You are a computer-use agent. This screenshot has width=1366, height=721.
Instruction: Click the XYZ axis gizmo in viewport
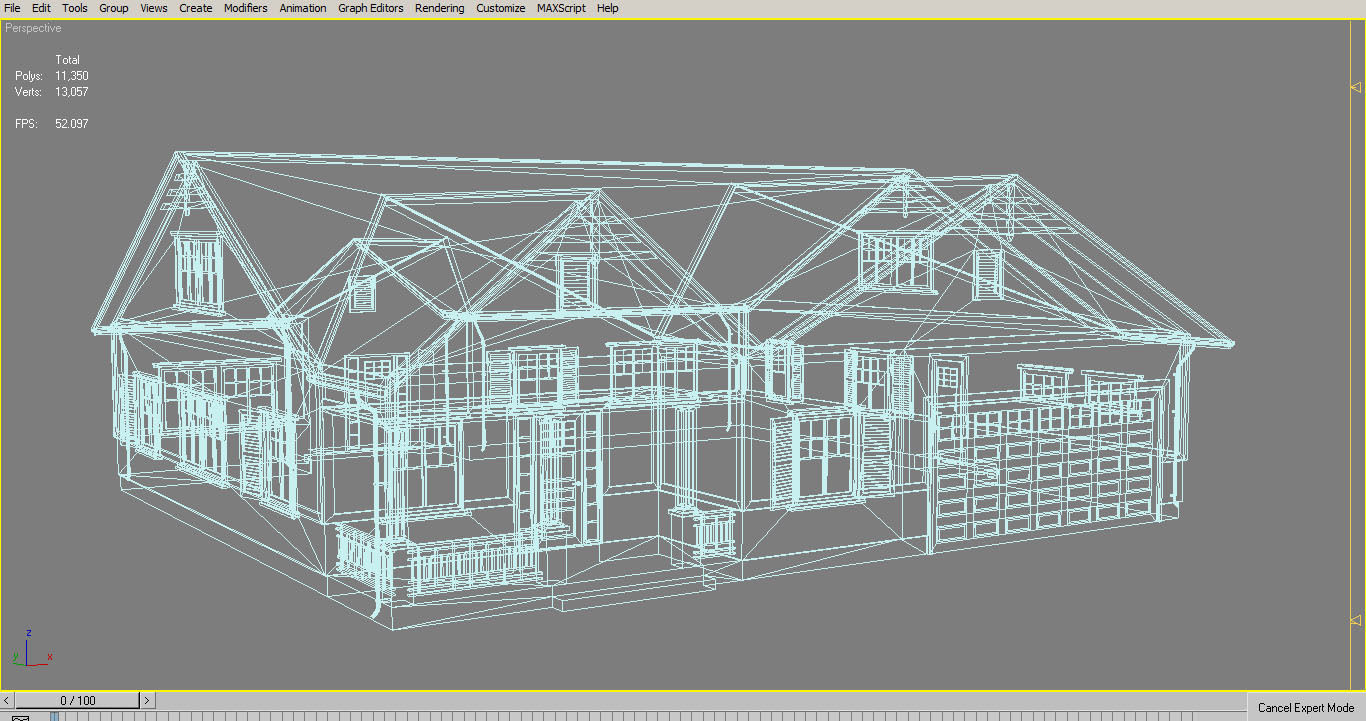(x=31, y=650)
